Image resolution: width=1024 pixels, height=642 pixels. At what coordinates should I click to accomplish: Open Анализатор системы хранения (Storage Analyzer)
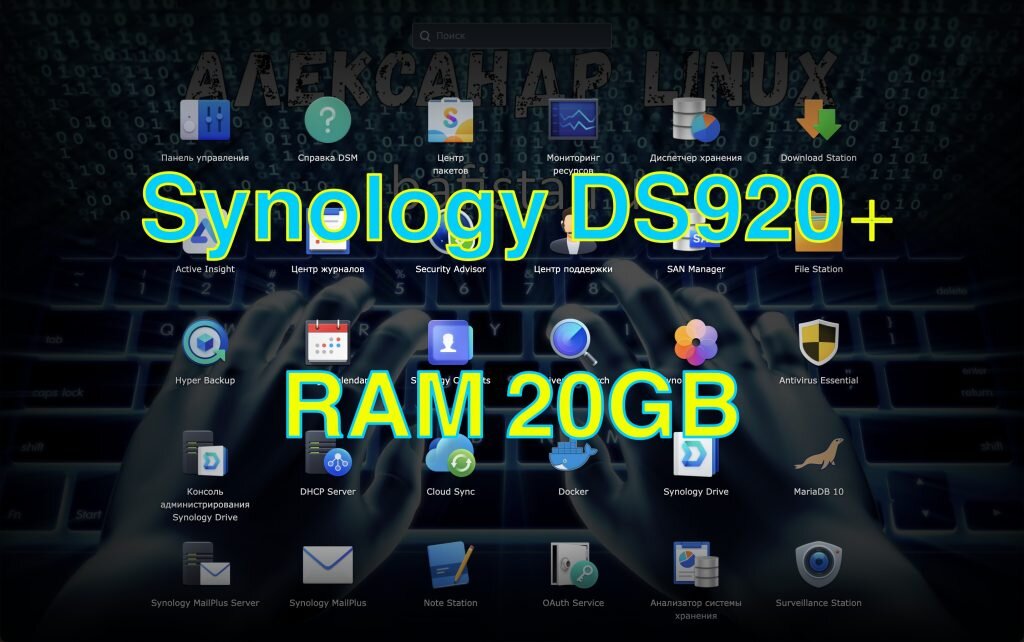coord(696,565)
